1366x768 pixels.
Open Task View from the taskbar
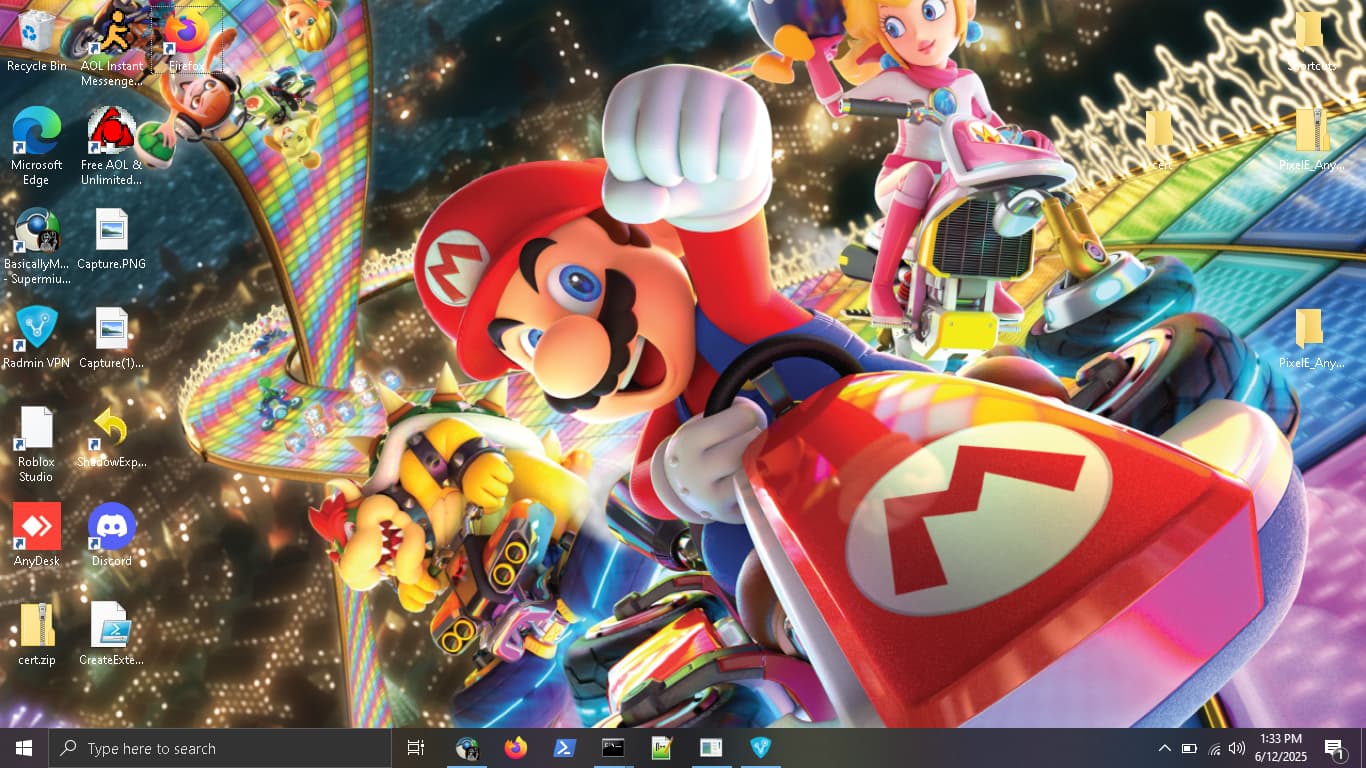[416, 748]
